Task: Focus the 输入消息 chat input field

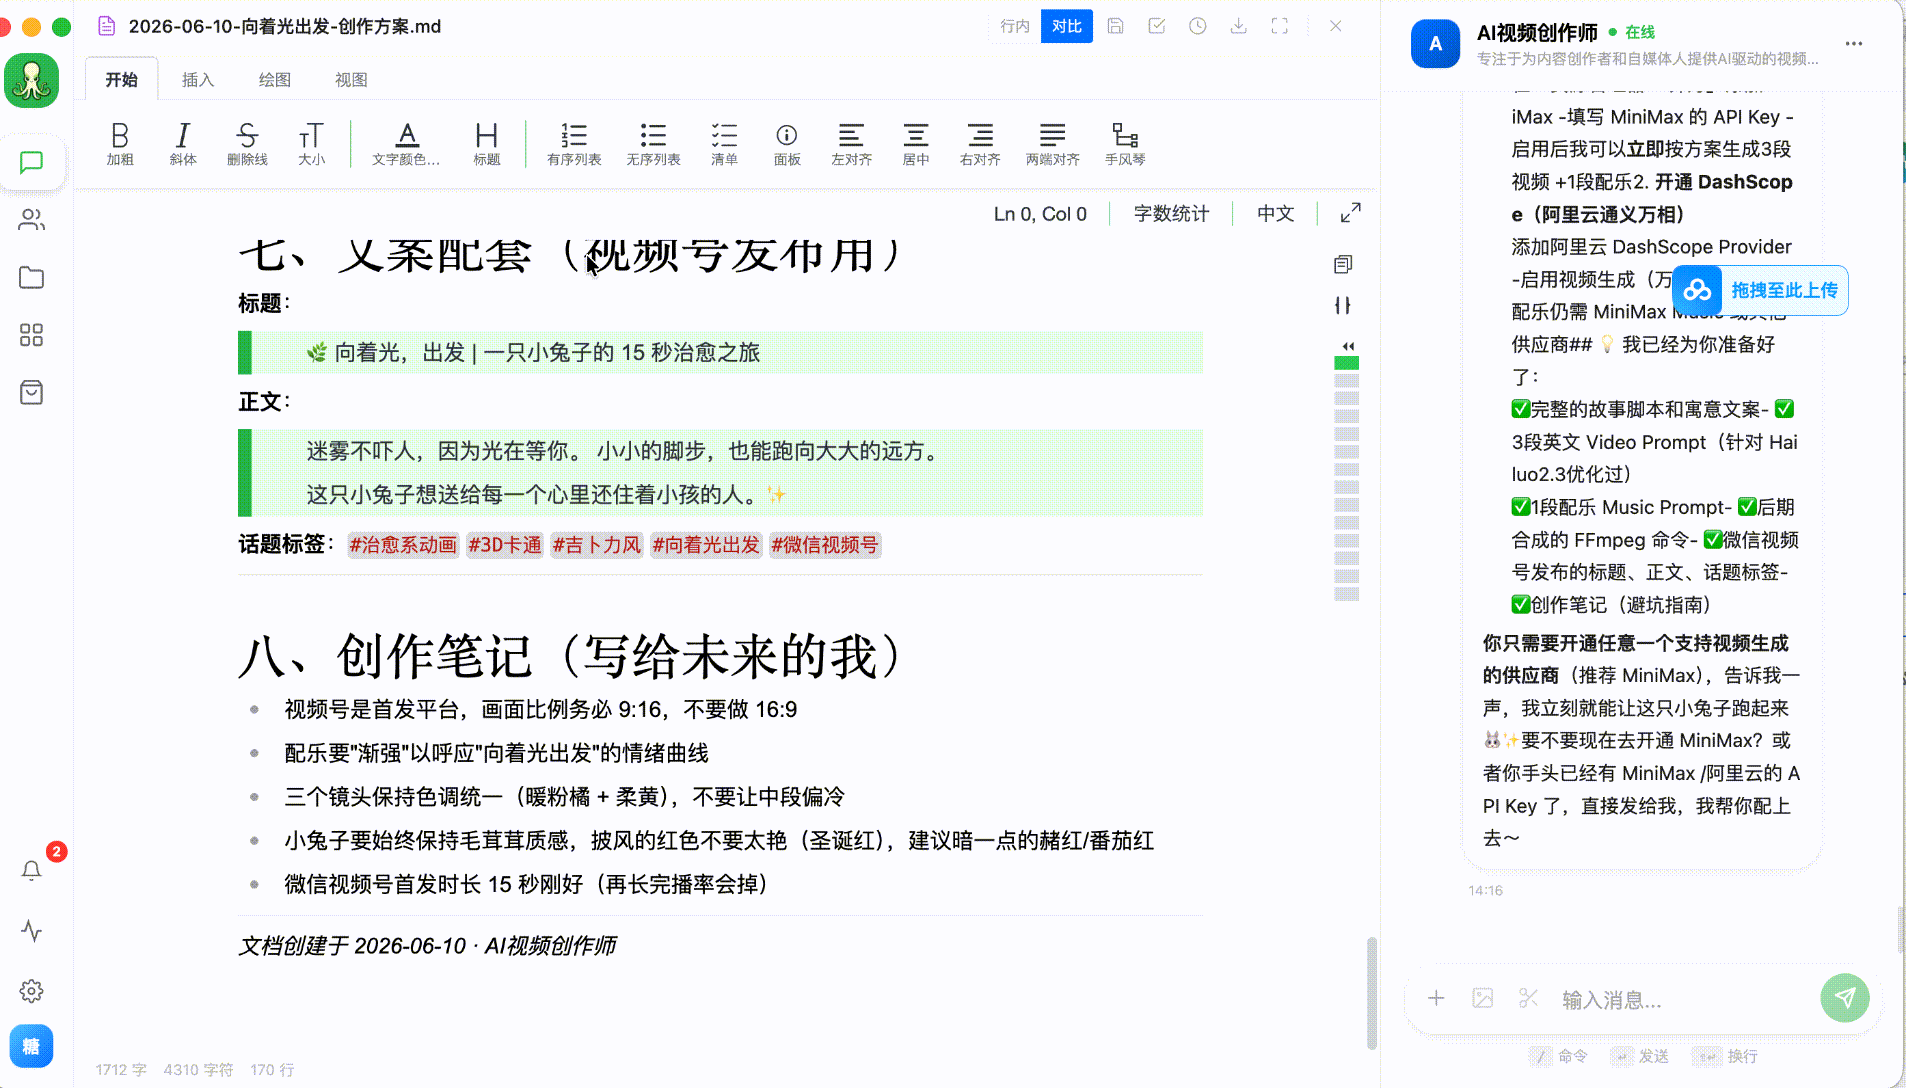Action: pyautogui.click(x=1685, y=1000)
